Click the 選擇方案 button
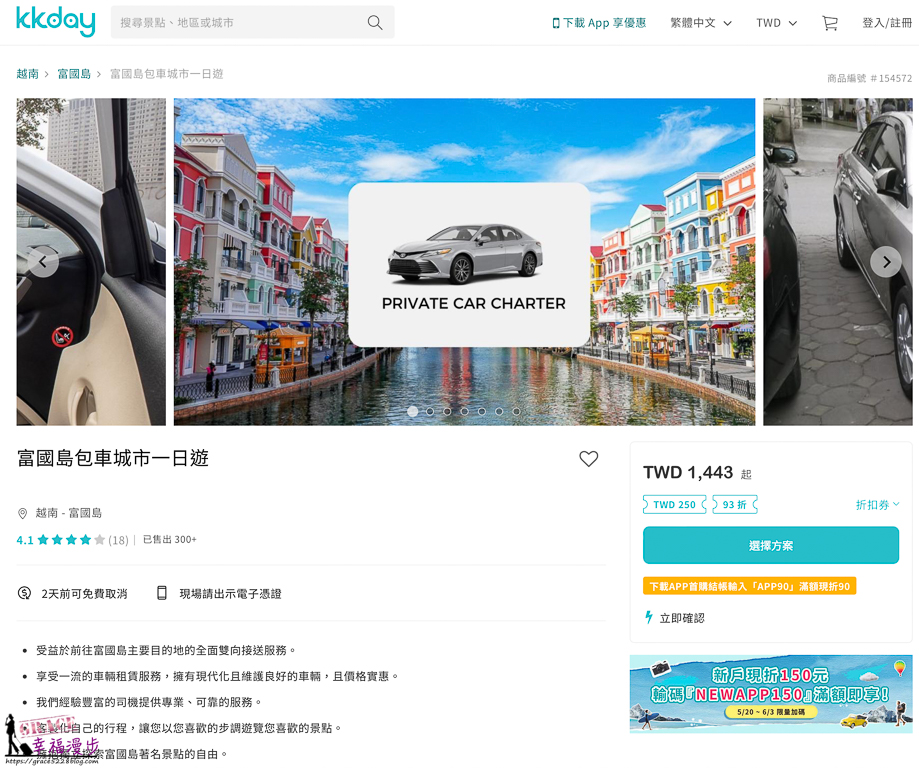919x768 pixels. [x=771, y=545]
